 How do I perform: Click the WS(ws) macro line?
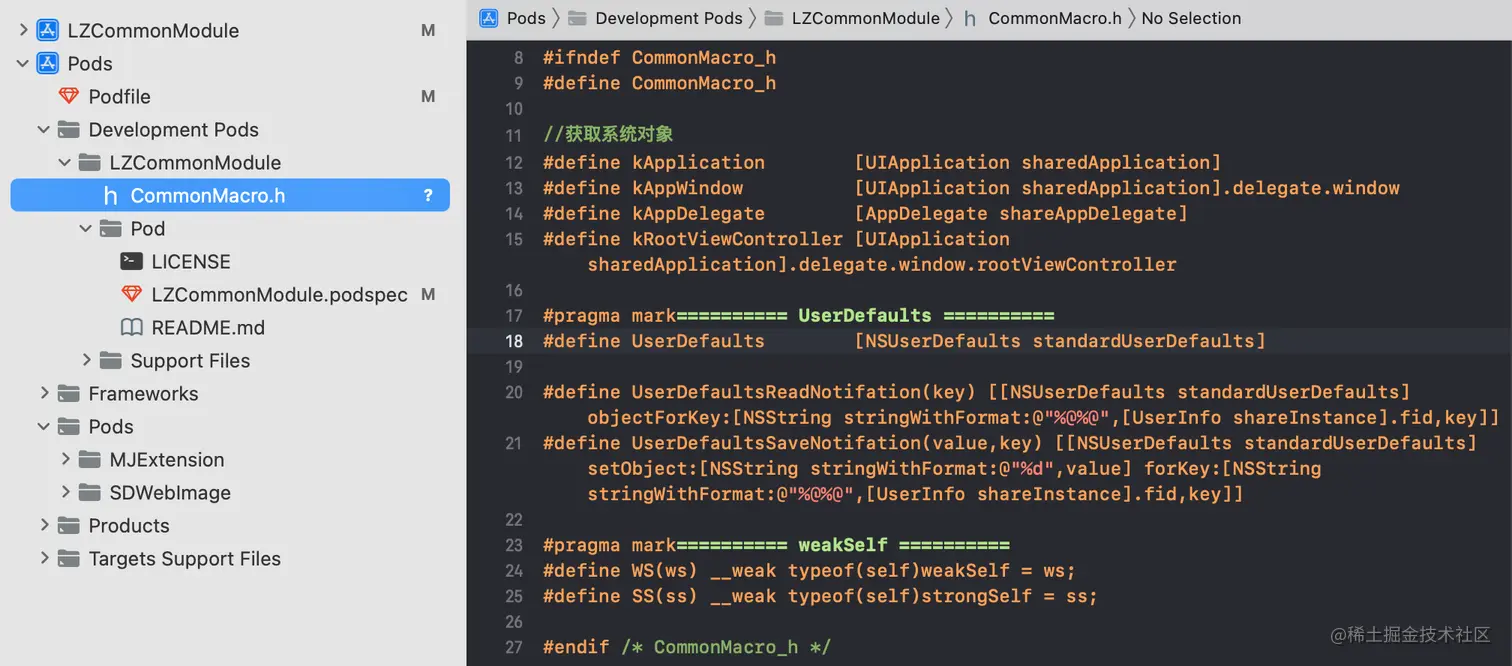click(x=809, y=570)
